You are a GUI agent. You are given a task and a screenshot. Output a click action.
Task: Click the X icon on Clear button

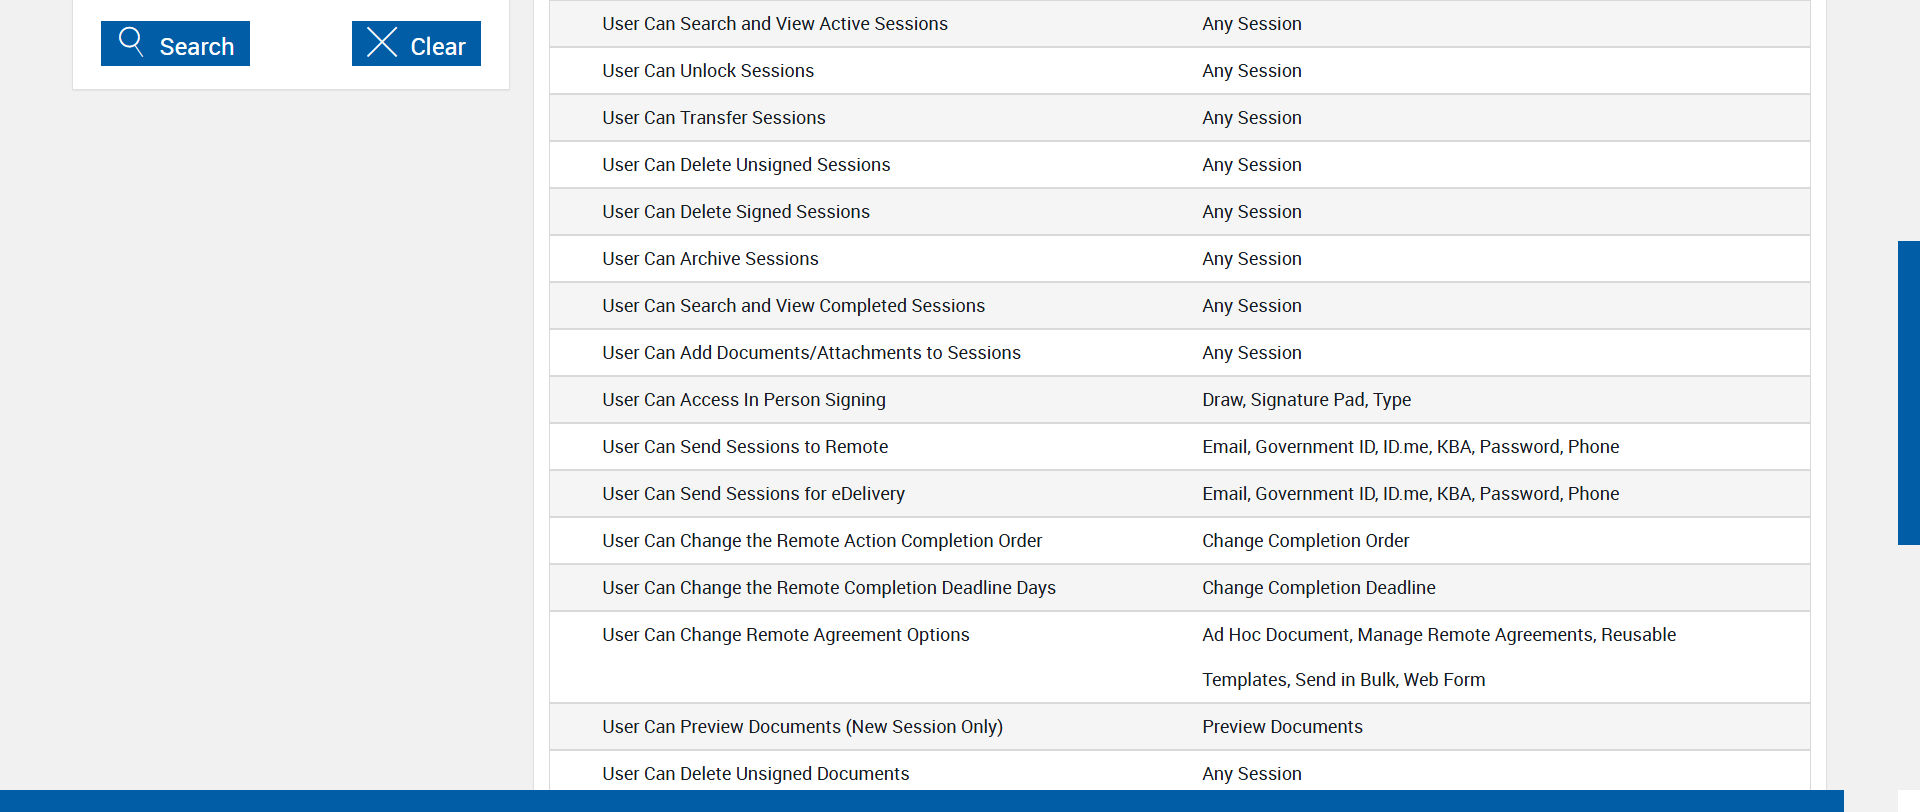382,42
